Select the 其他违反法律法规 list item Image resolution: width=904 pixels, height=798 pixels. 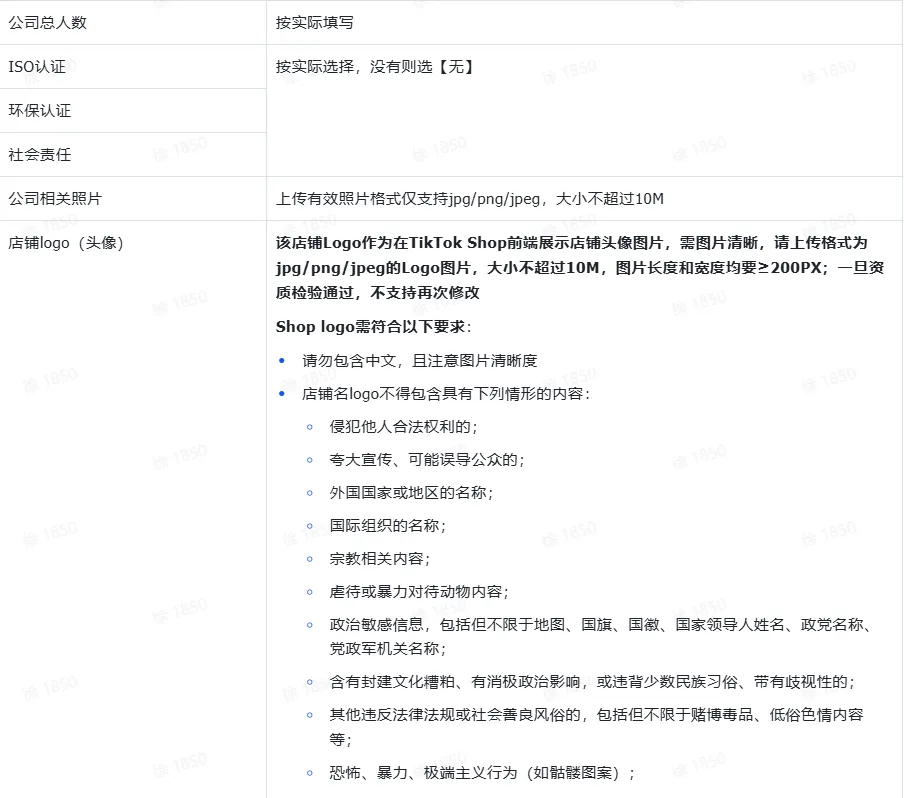[x=597, y=727]
